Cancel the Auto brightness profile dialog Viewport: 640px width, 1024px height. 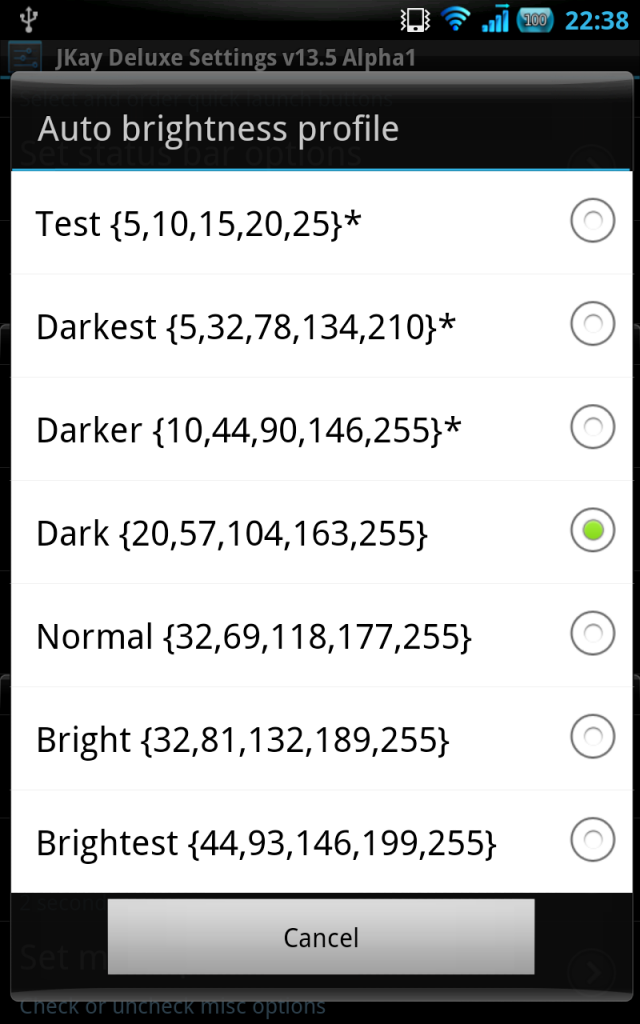321,936
